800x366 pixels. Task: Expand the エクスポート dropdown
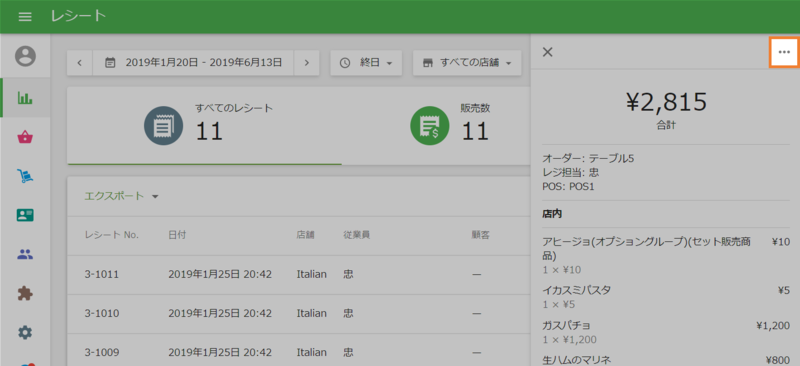pyautogui.click(x=121, y=196)
